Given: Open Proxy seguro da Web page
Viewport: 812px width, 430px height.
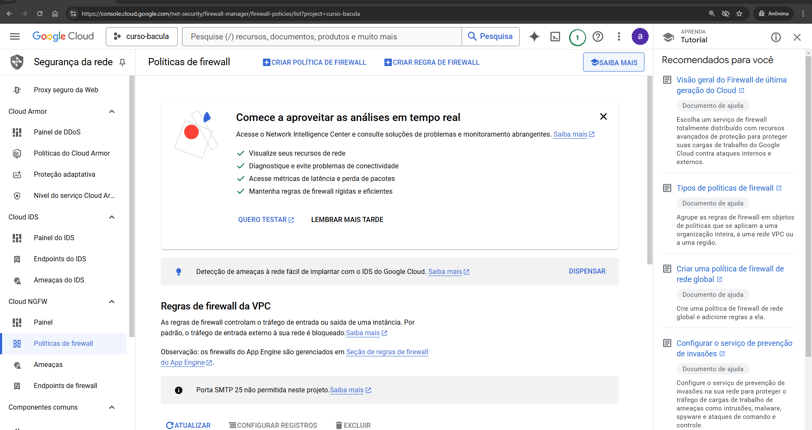Looking at the screenshot, I should pos(66,90).
